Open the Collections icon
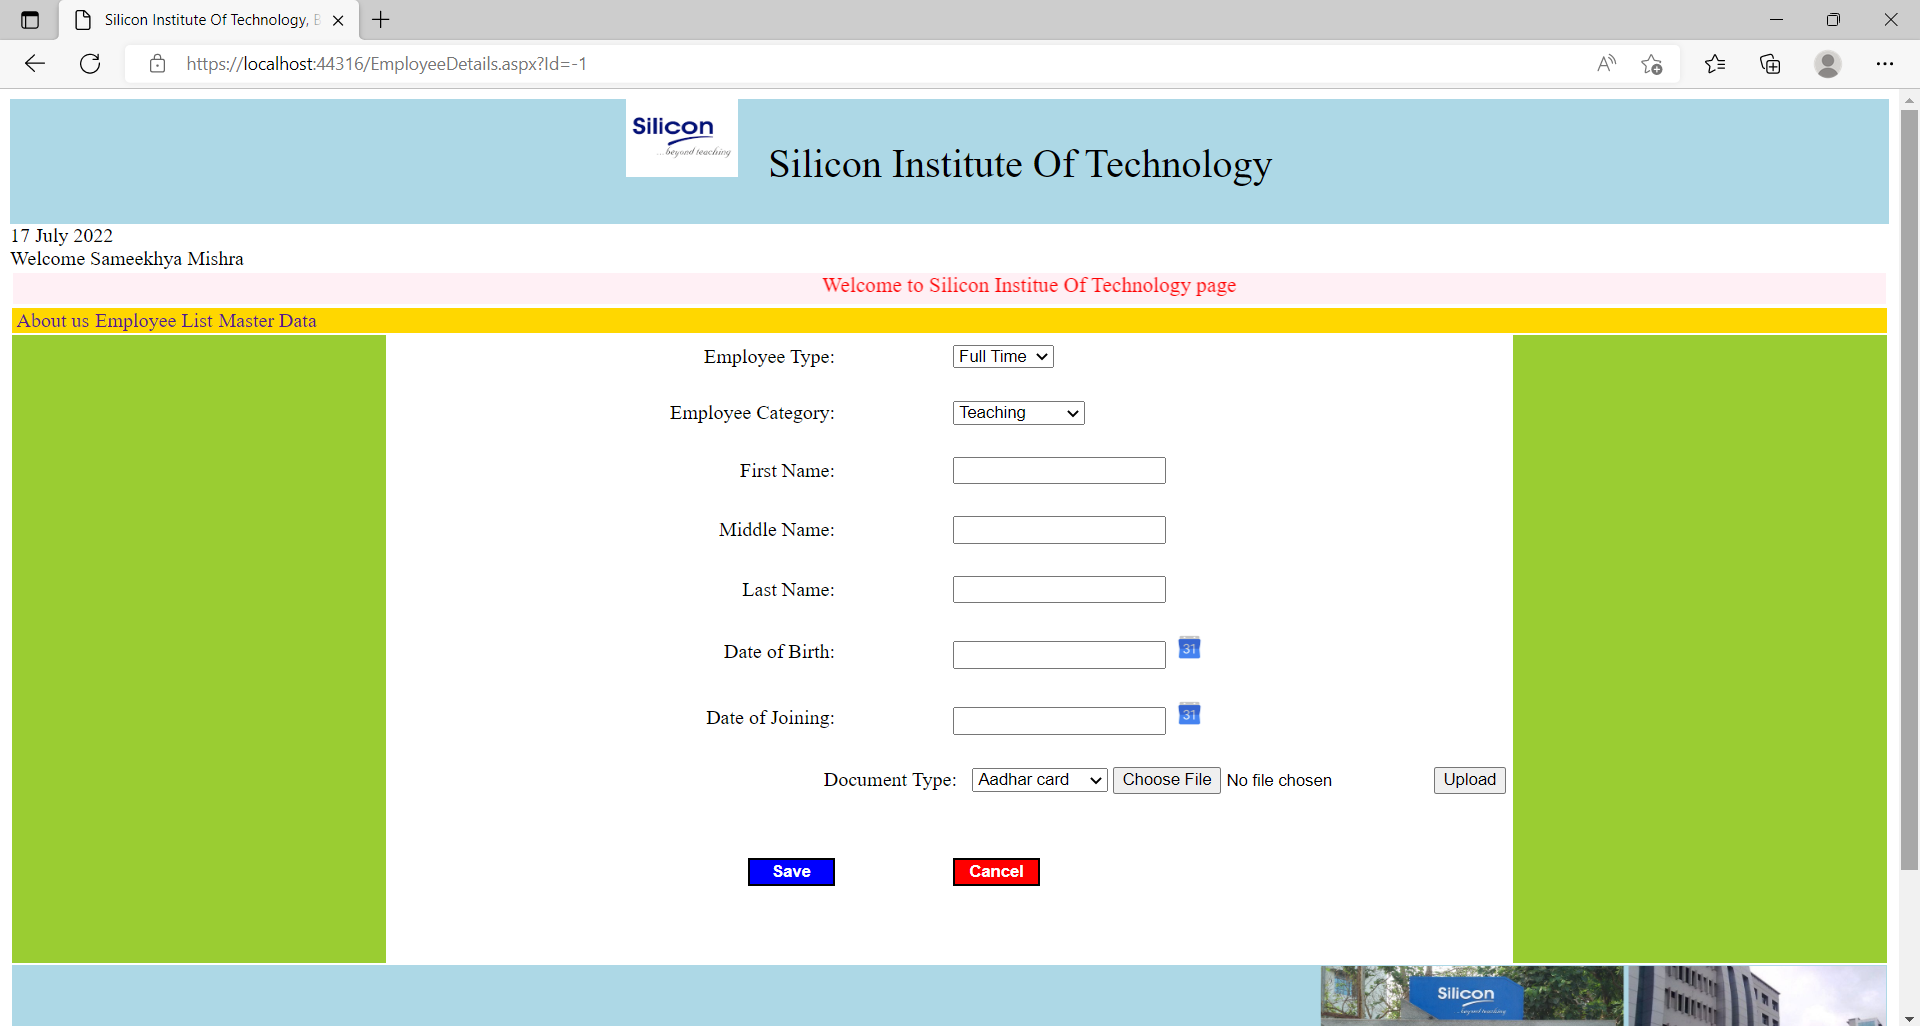This screenshot has height=1026, width=1920. coord(1770,64)
